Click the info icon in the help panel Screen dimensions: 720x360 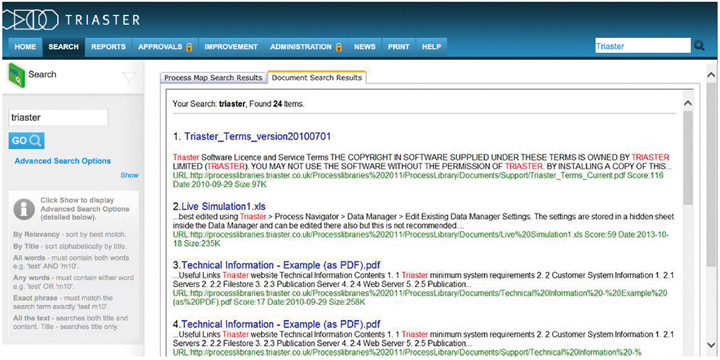24,209
